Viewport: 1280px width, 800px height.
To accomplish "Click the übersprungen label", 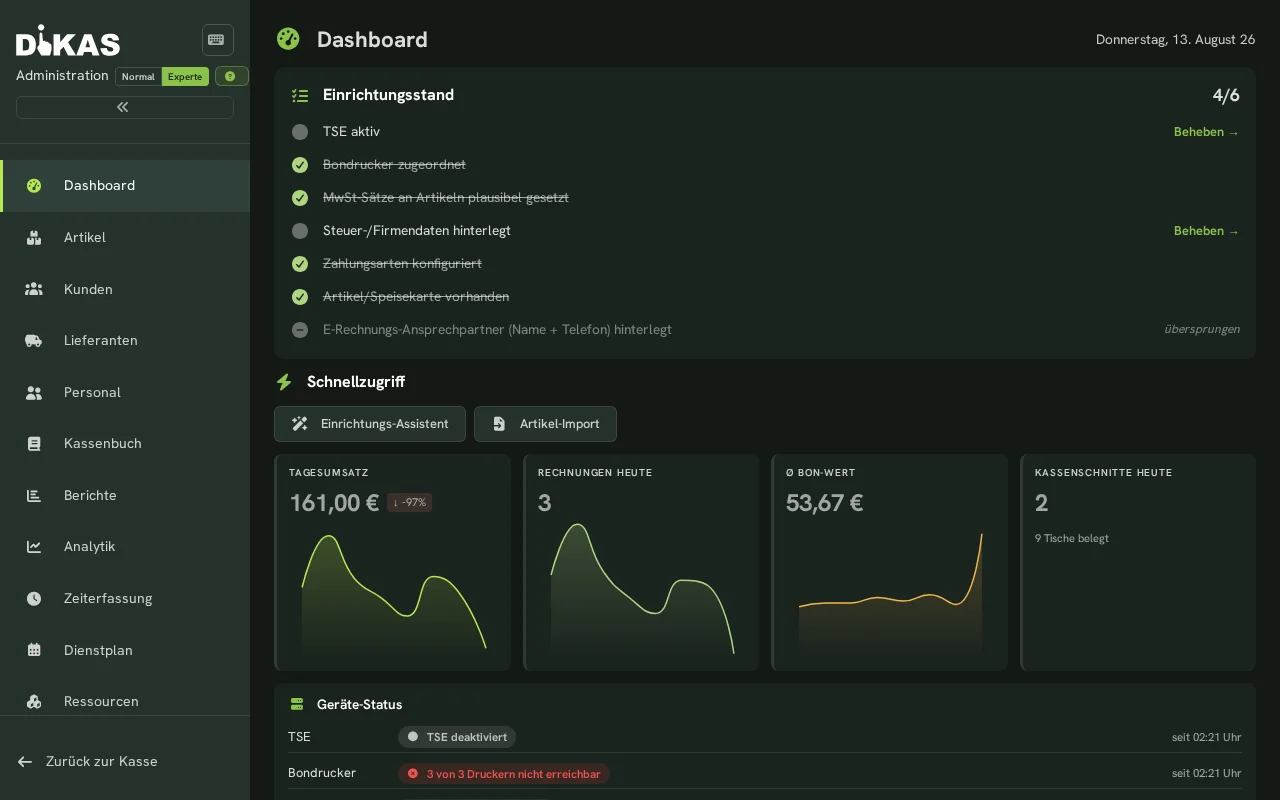I will click(1201, 329).
